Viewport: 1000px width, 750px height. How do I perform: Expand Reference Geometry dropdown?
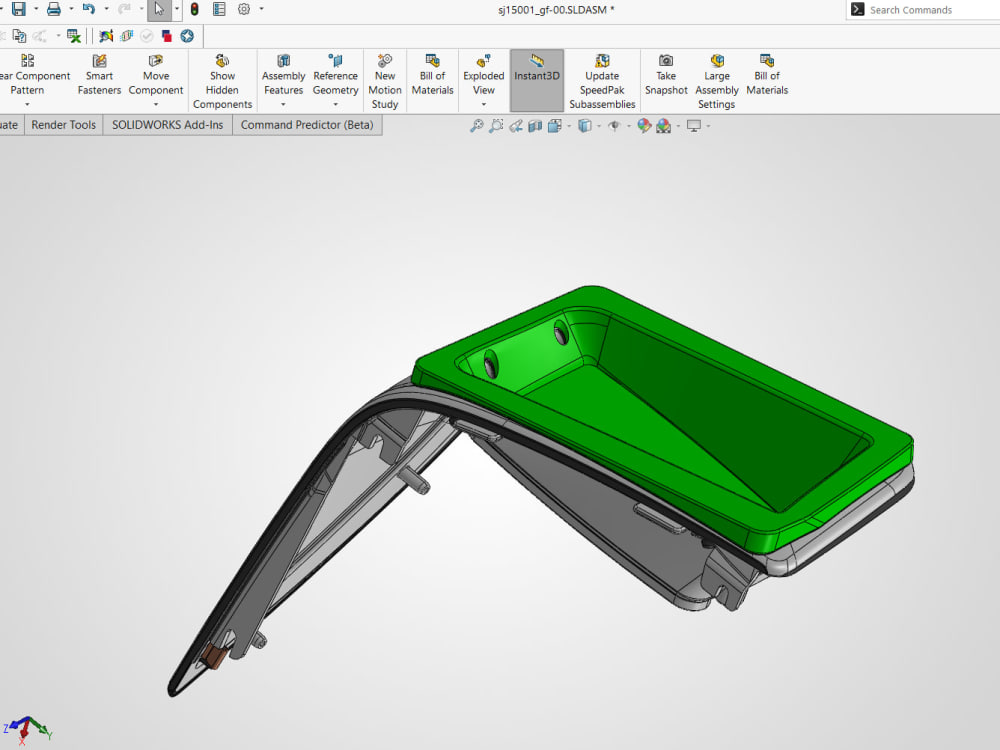[335, 104]
